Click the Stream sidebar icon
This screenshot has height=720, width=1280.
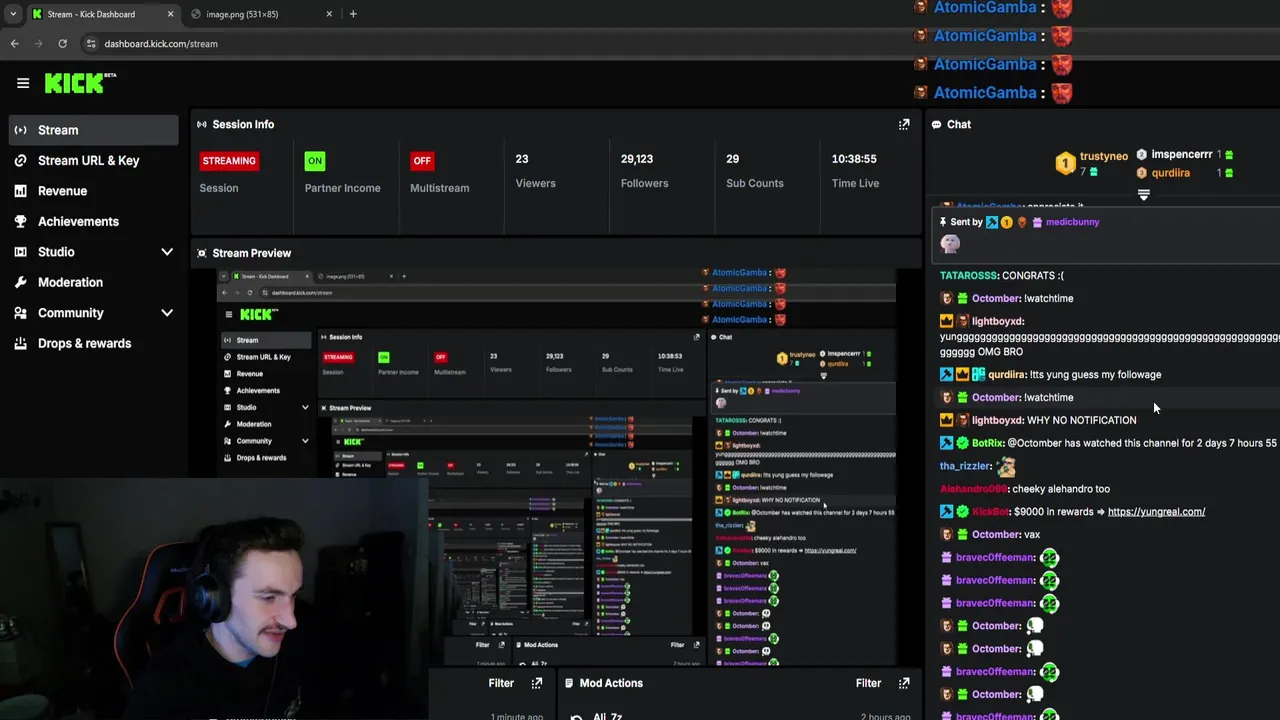click(x=21, y=130)
